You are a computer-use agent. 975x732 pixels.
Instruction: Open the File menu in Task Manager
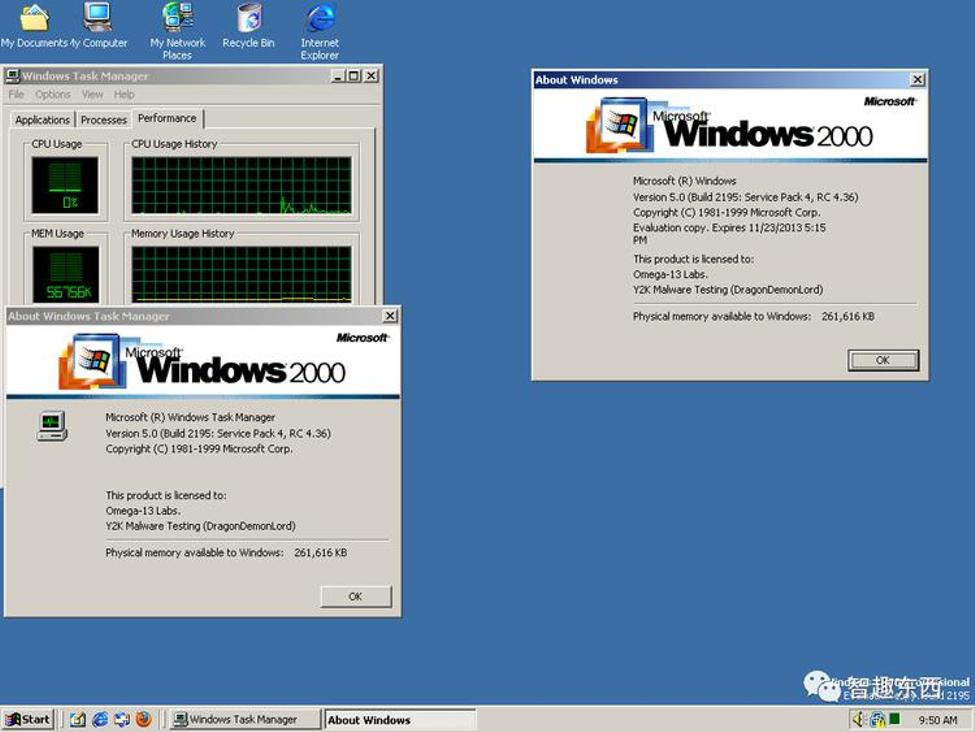(x=16, y=95)
